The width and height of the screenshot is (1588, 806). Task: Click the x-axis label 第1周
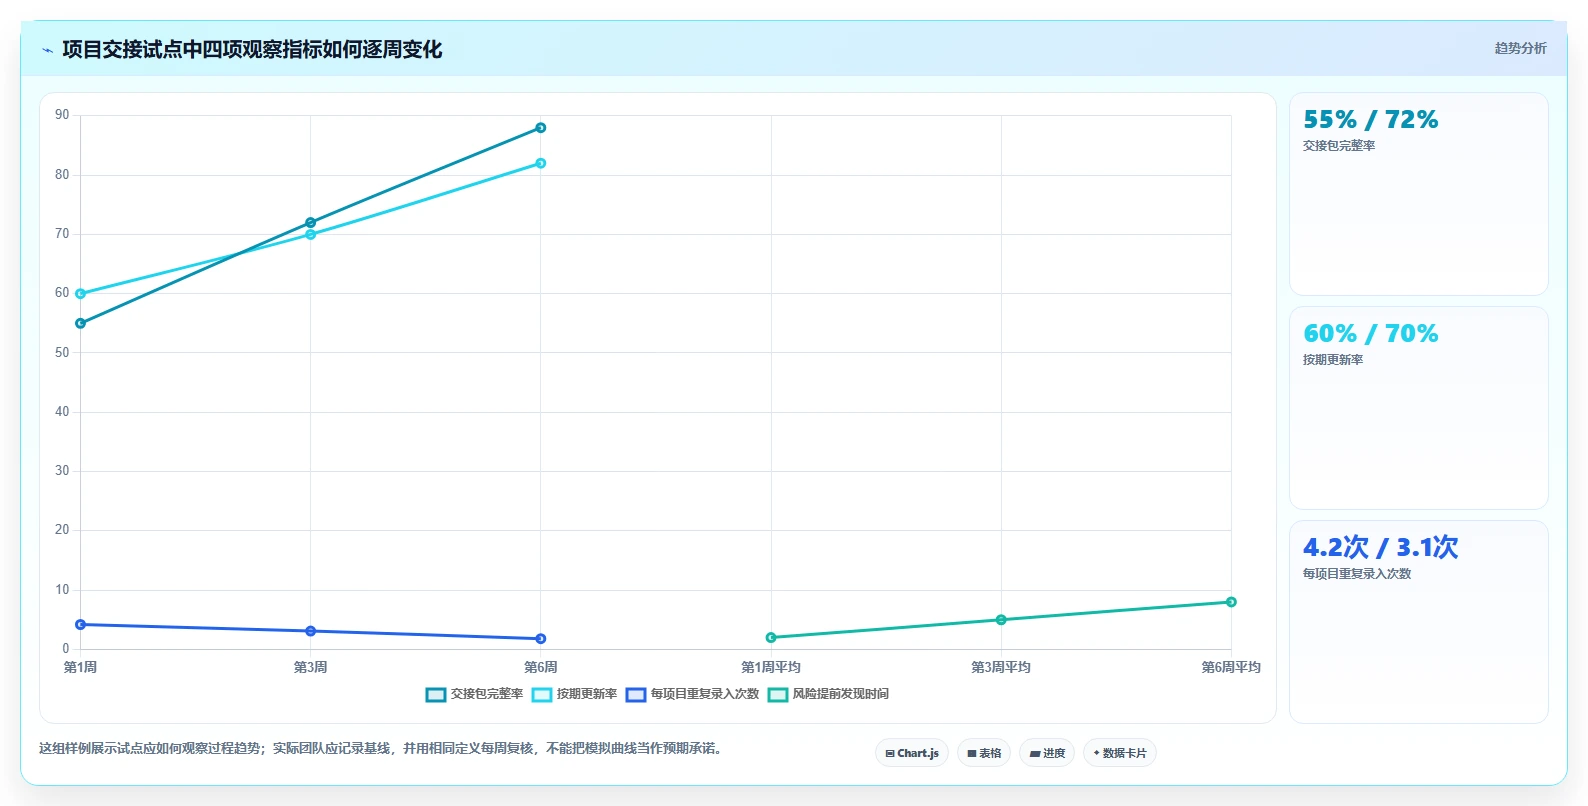(81, 667)
